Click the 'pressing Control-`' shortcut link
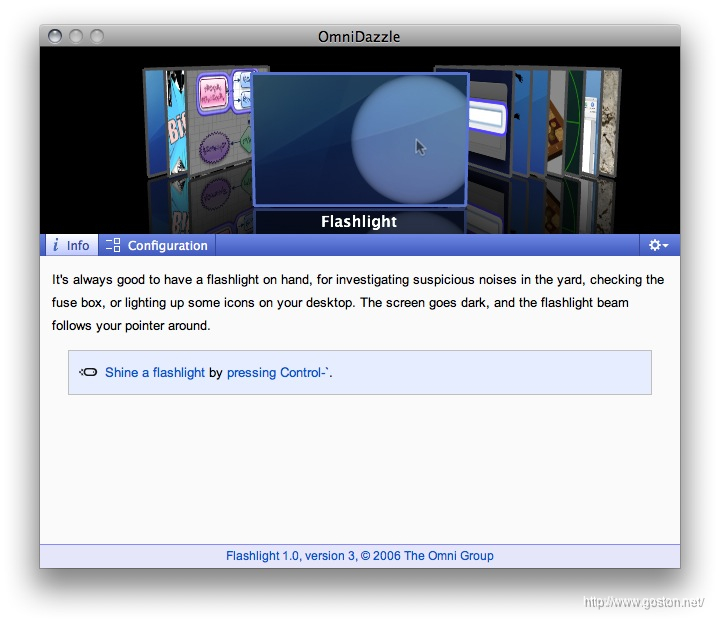The height and width of the screenshot is (623, 720). [x=278, y=372]
